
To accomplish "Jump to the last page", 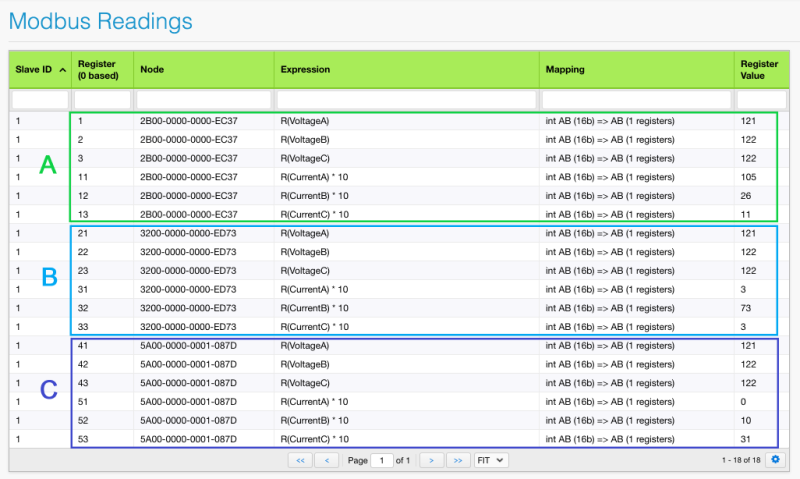I will click(457, 460).
